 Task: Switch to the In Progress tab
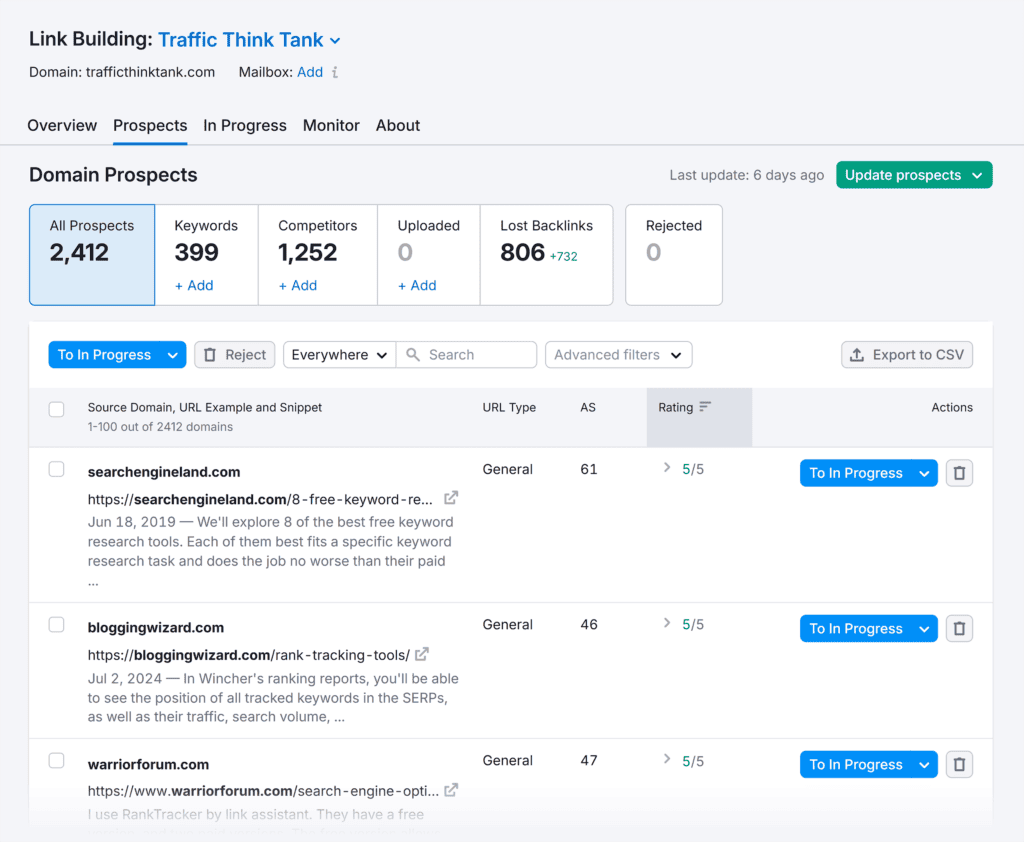pyautogui.click(x=245, y=125)
